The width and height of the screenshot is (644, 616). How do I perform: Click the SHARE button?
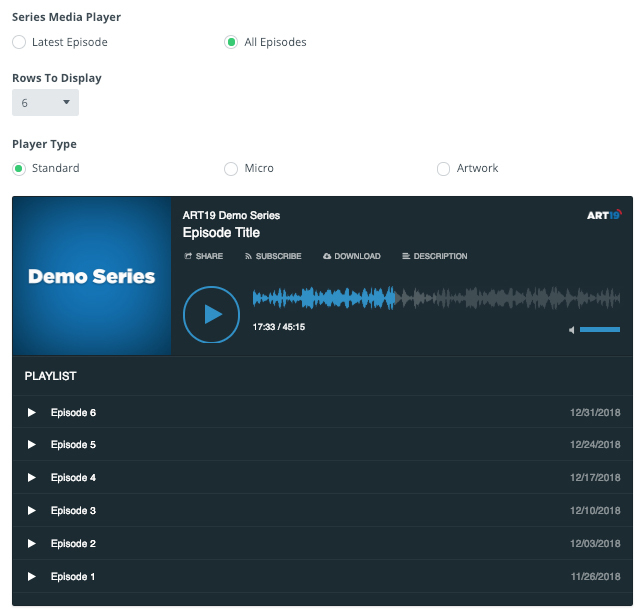coord(203,256)
